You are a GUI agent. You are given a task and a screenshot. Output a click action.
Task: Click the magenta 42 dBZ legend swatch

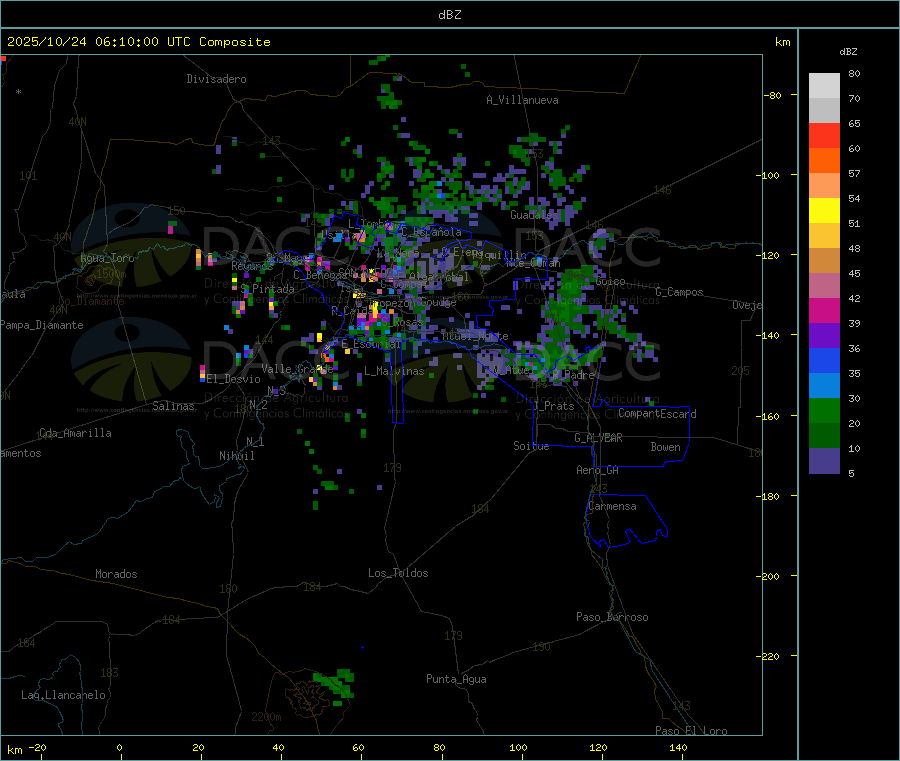pyautogui.click(x=824, y=310)
